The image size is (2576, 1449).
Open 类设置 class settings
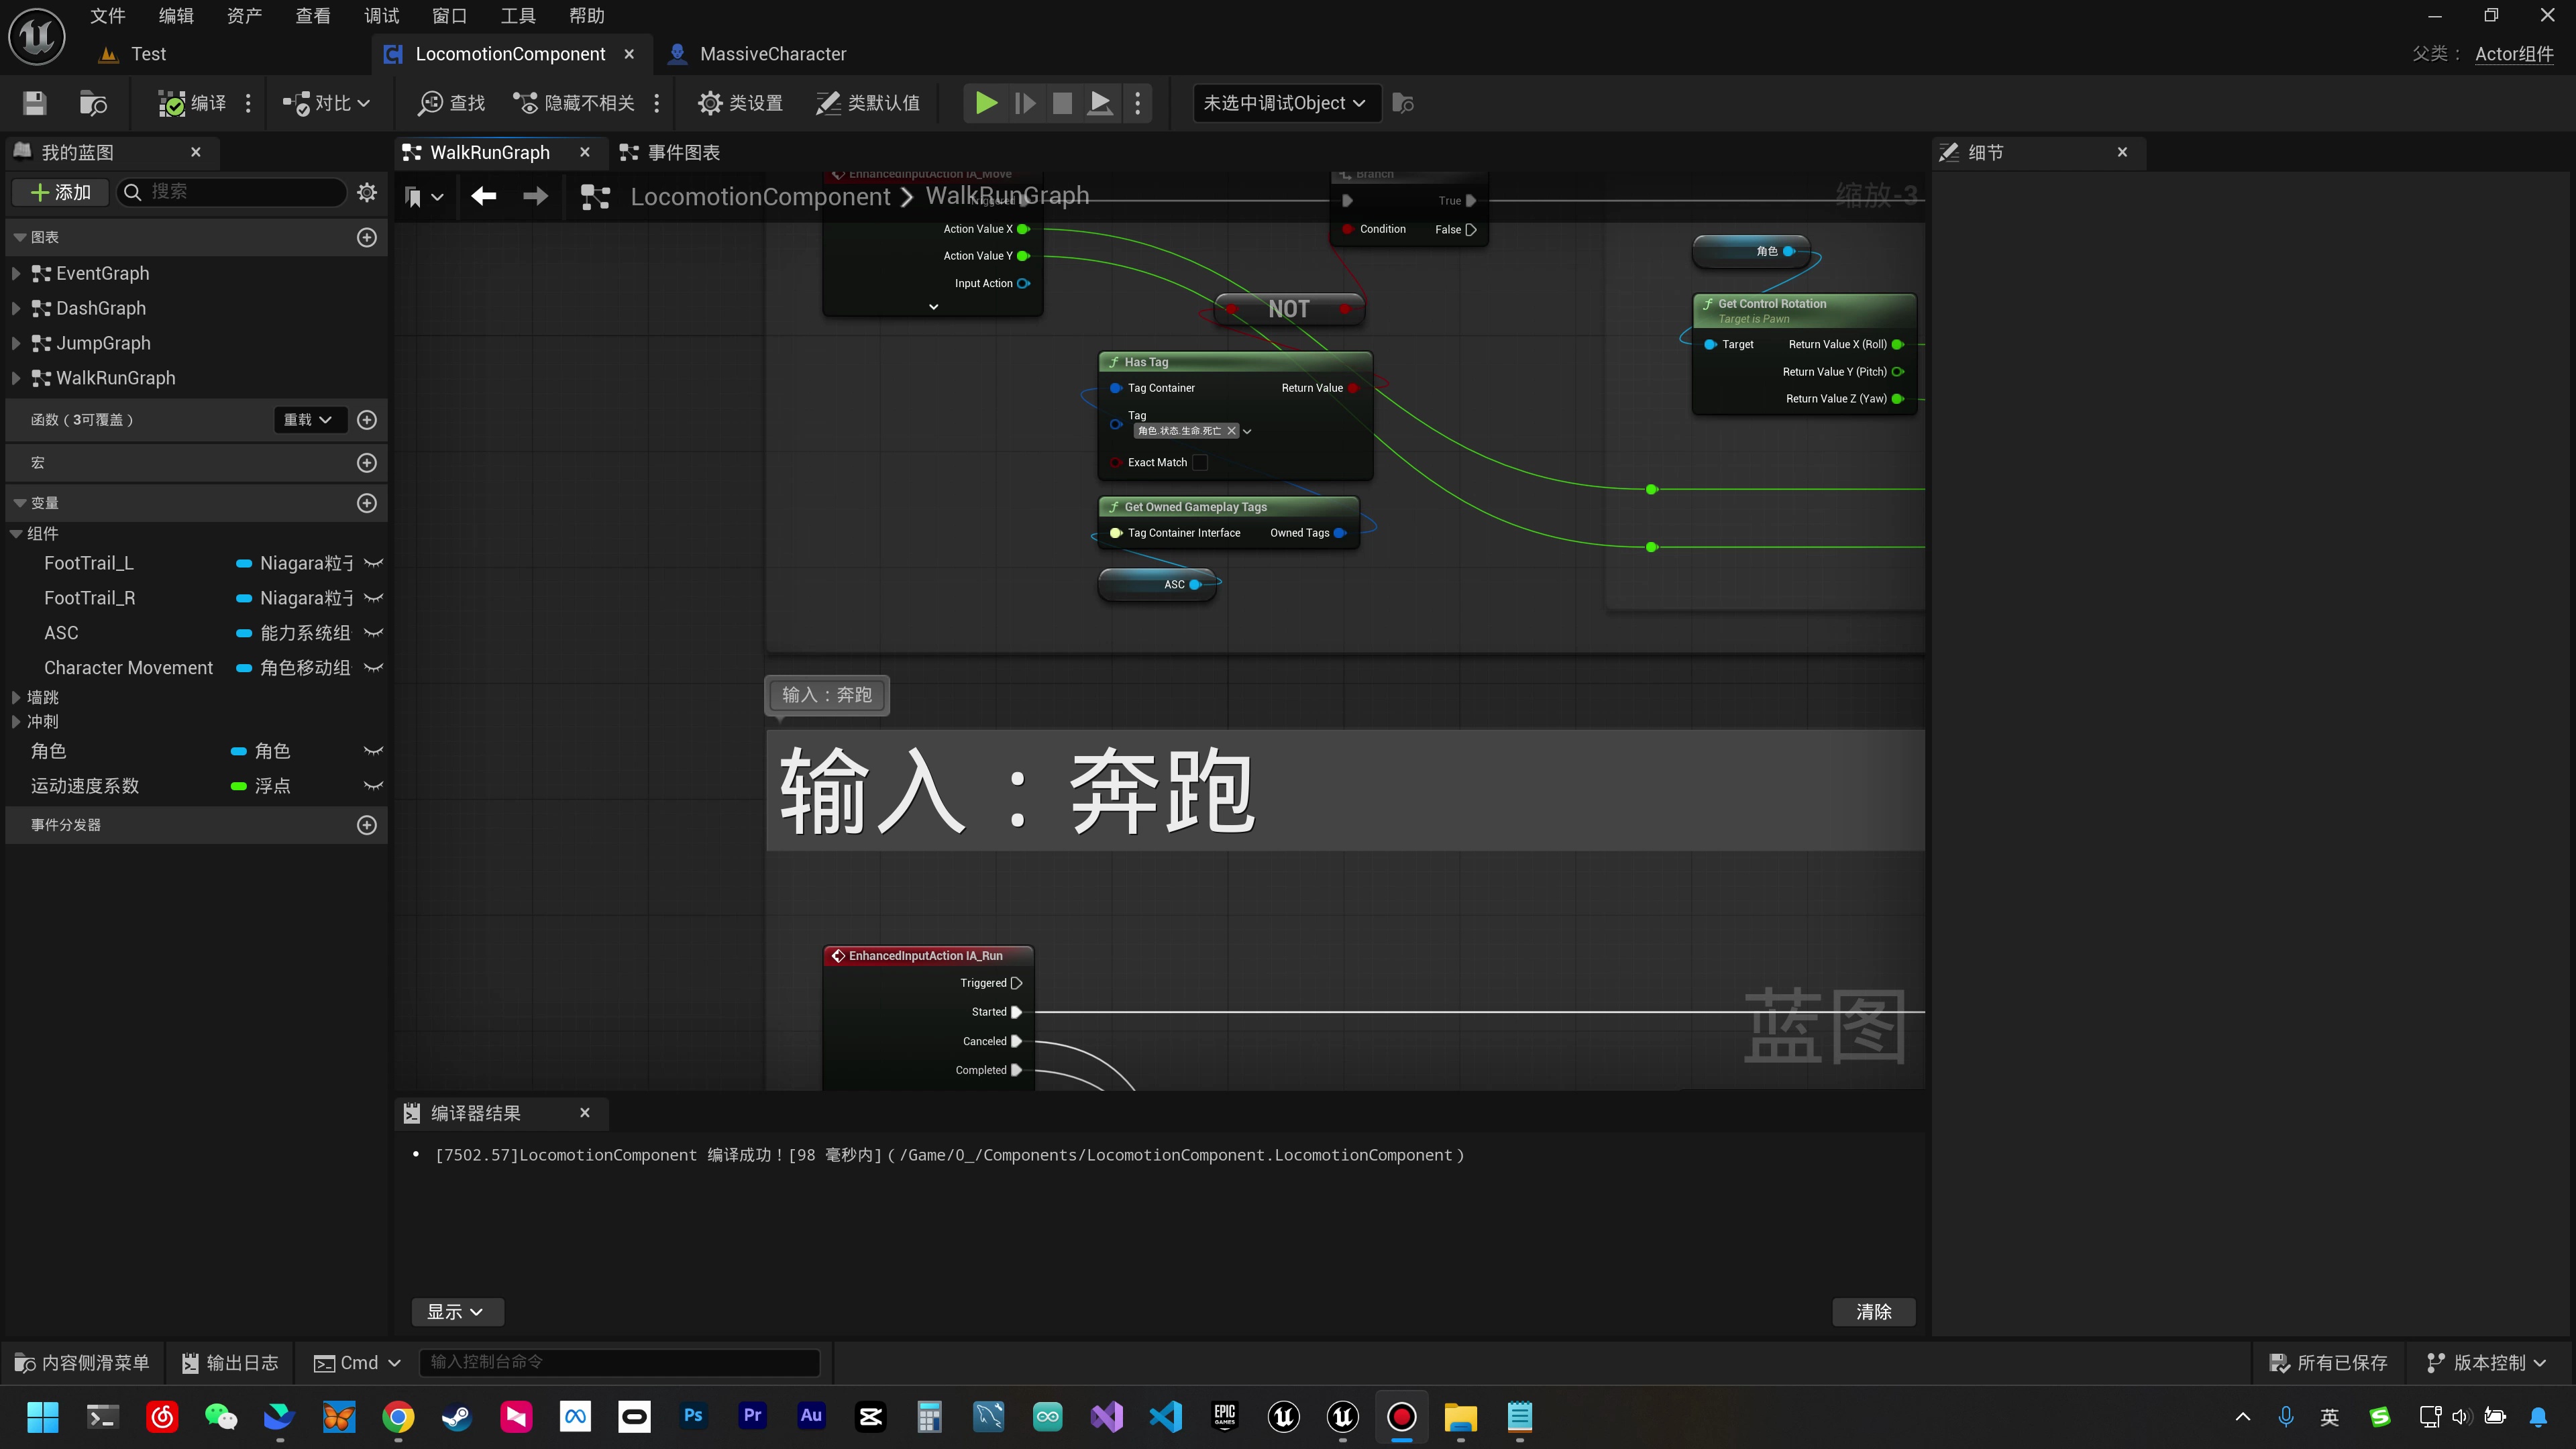point(740,103)
